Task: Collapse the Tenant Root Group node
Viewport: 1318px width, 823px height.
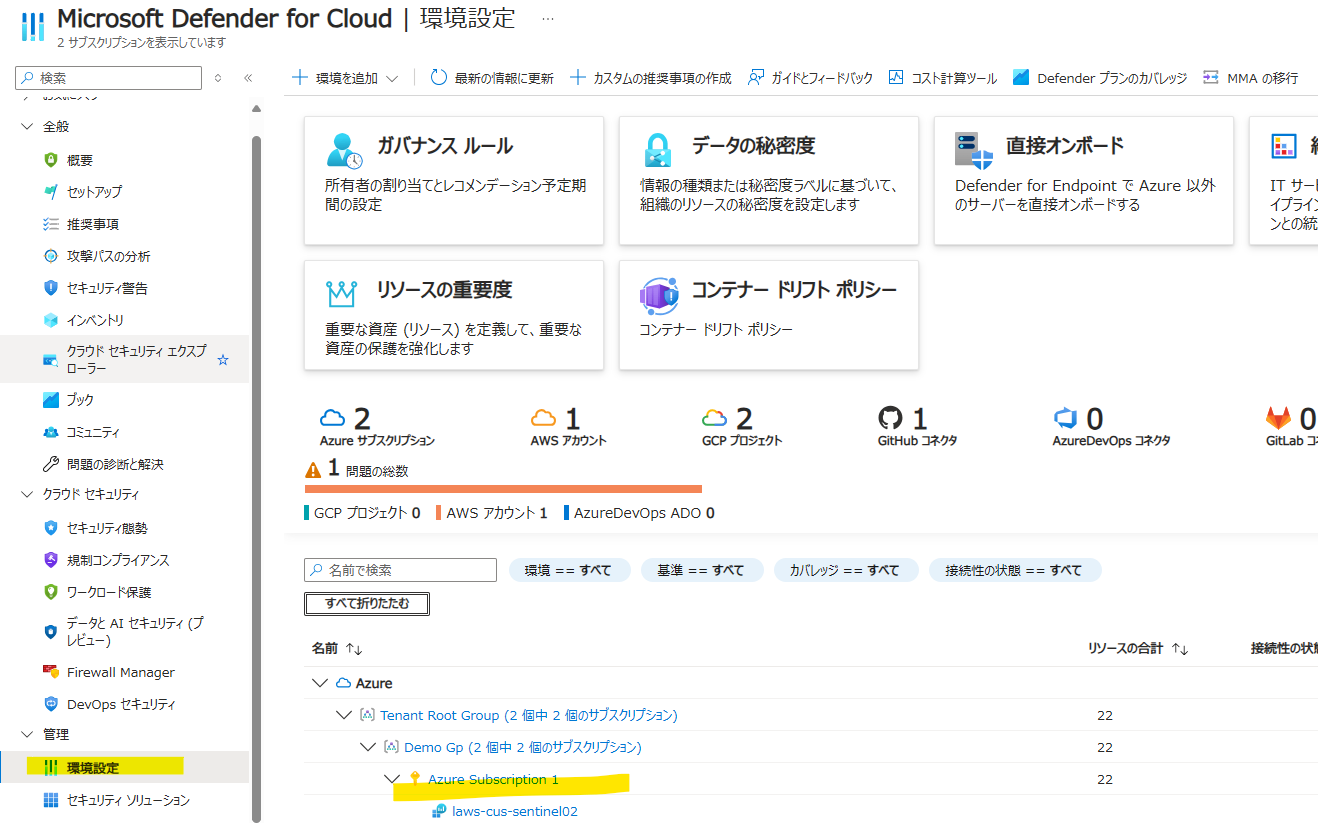Action: click(344, 715)
